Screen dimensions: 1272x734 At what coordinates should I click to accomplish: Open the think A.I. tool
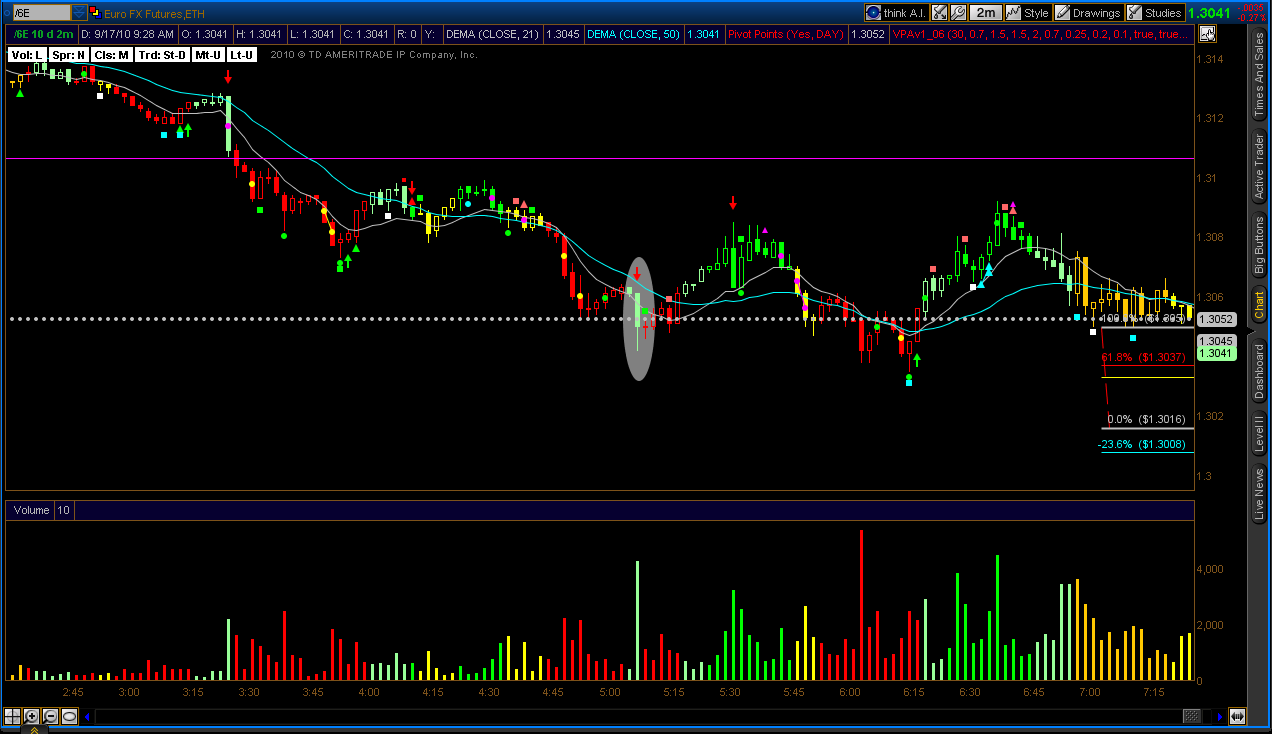point(897,13)
